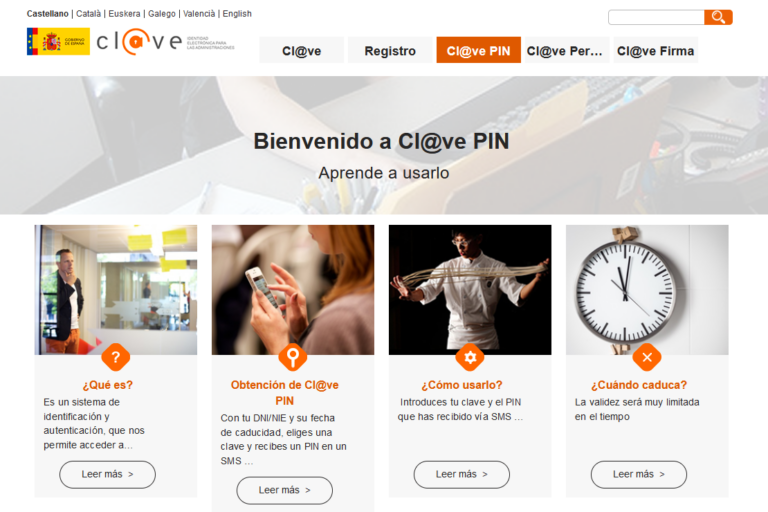Switch language to Català
Screen dimensions: 768x512
88,14
